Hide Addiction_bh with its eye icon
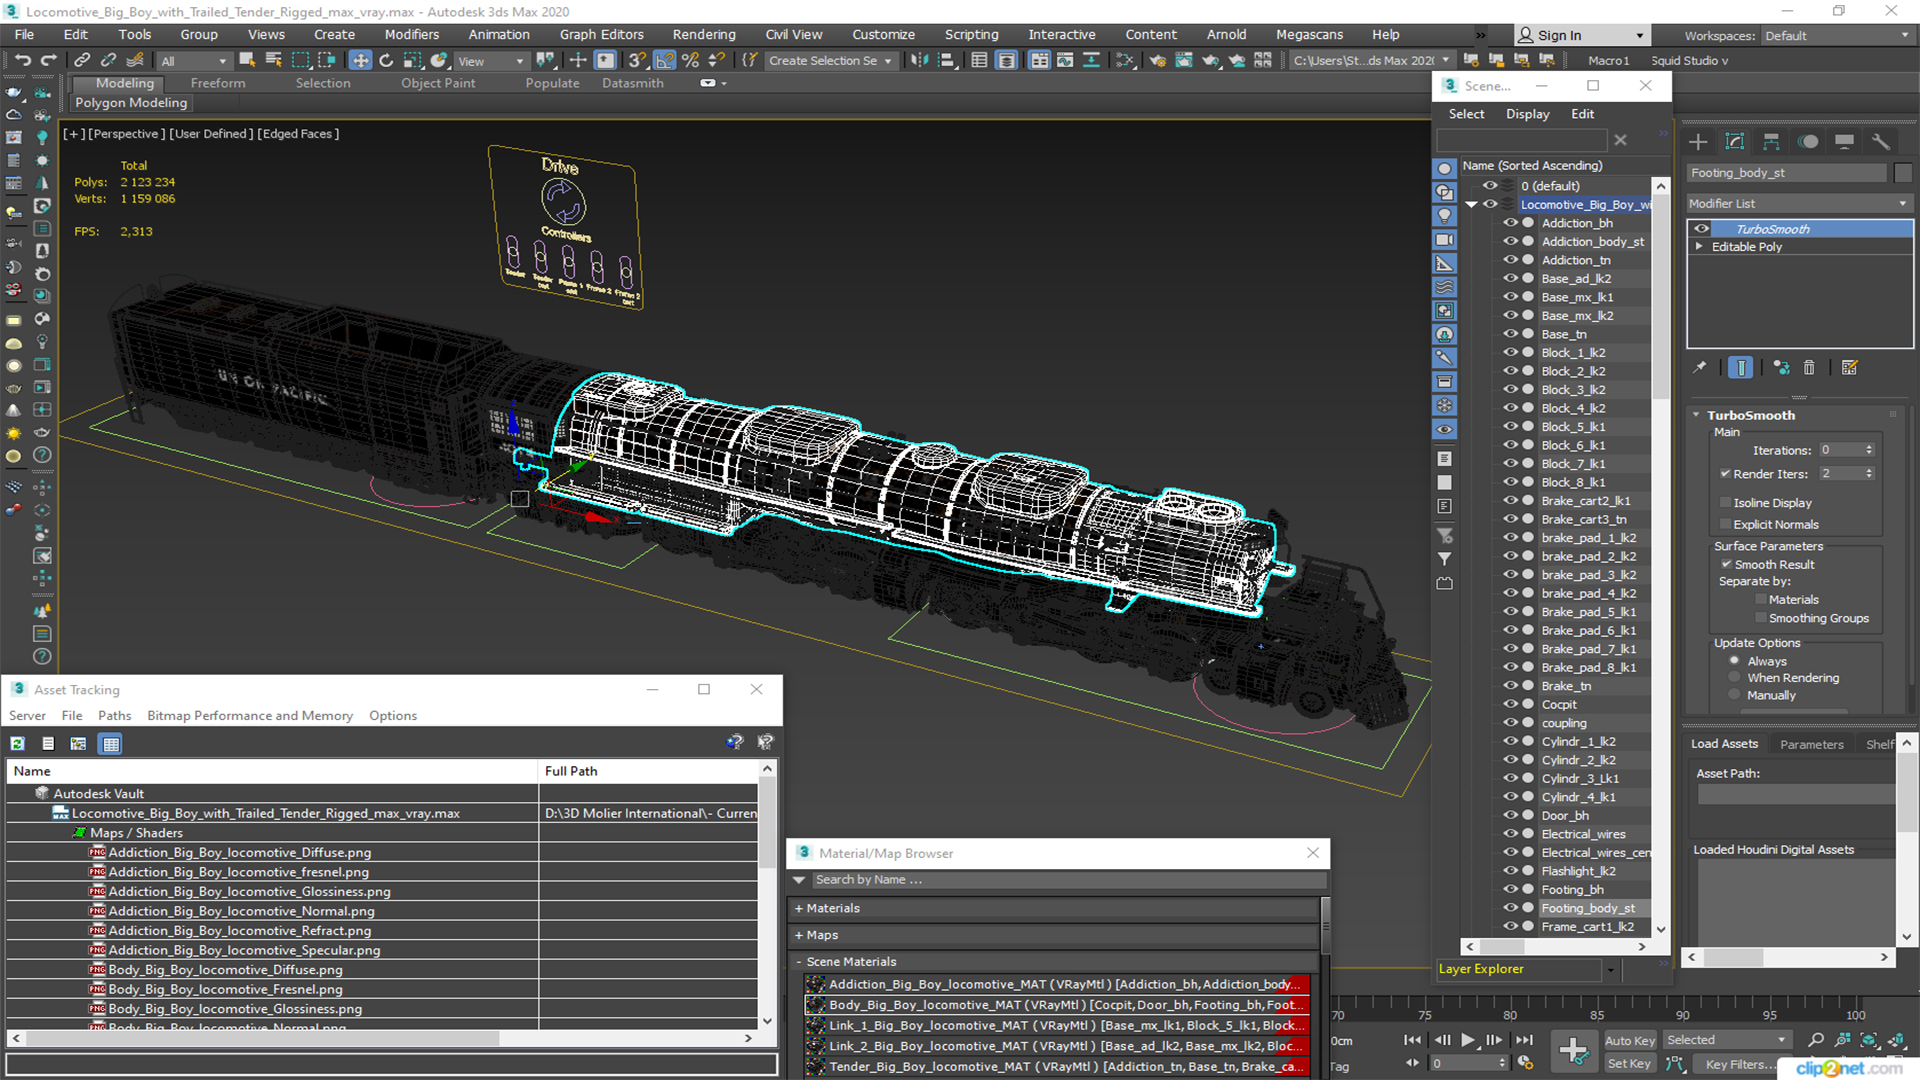Image resolution: width=1920 pixels, height=1080 pixels. coord(1510,223)
